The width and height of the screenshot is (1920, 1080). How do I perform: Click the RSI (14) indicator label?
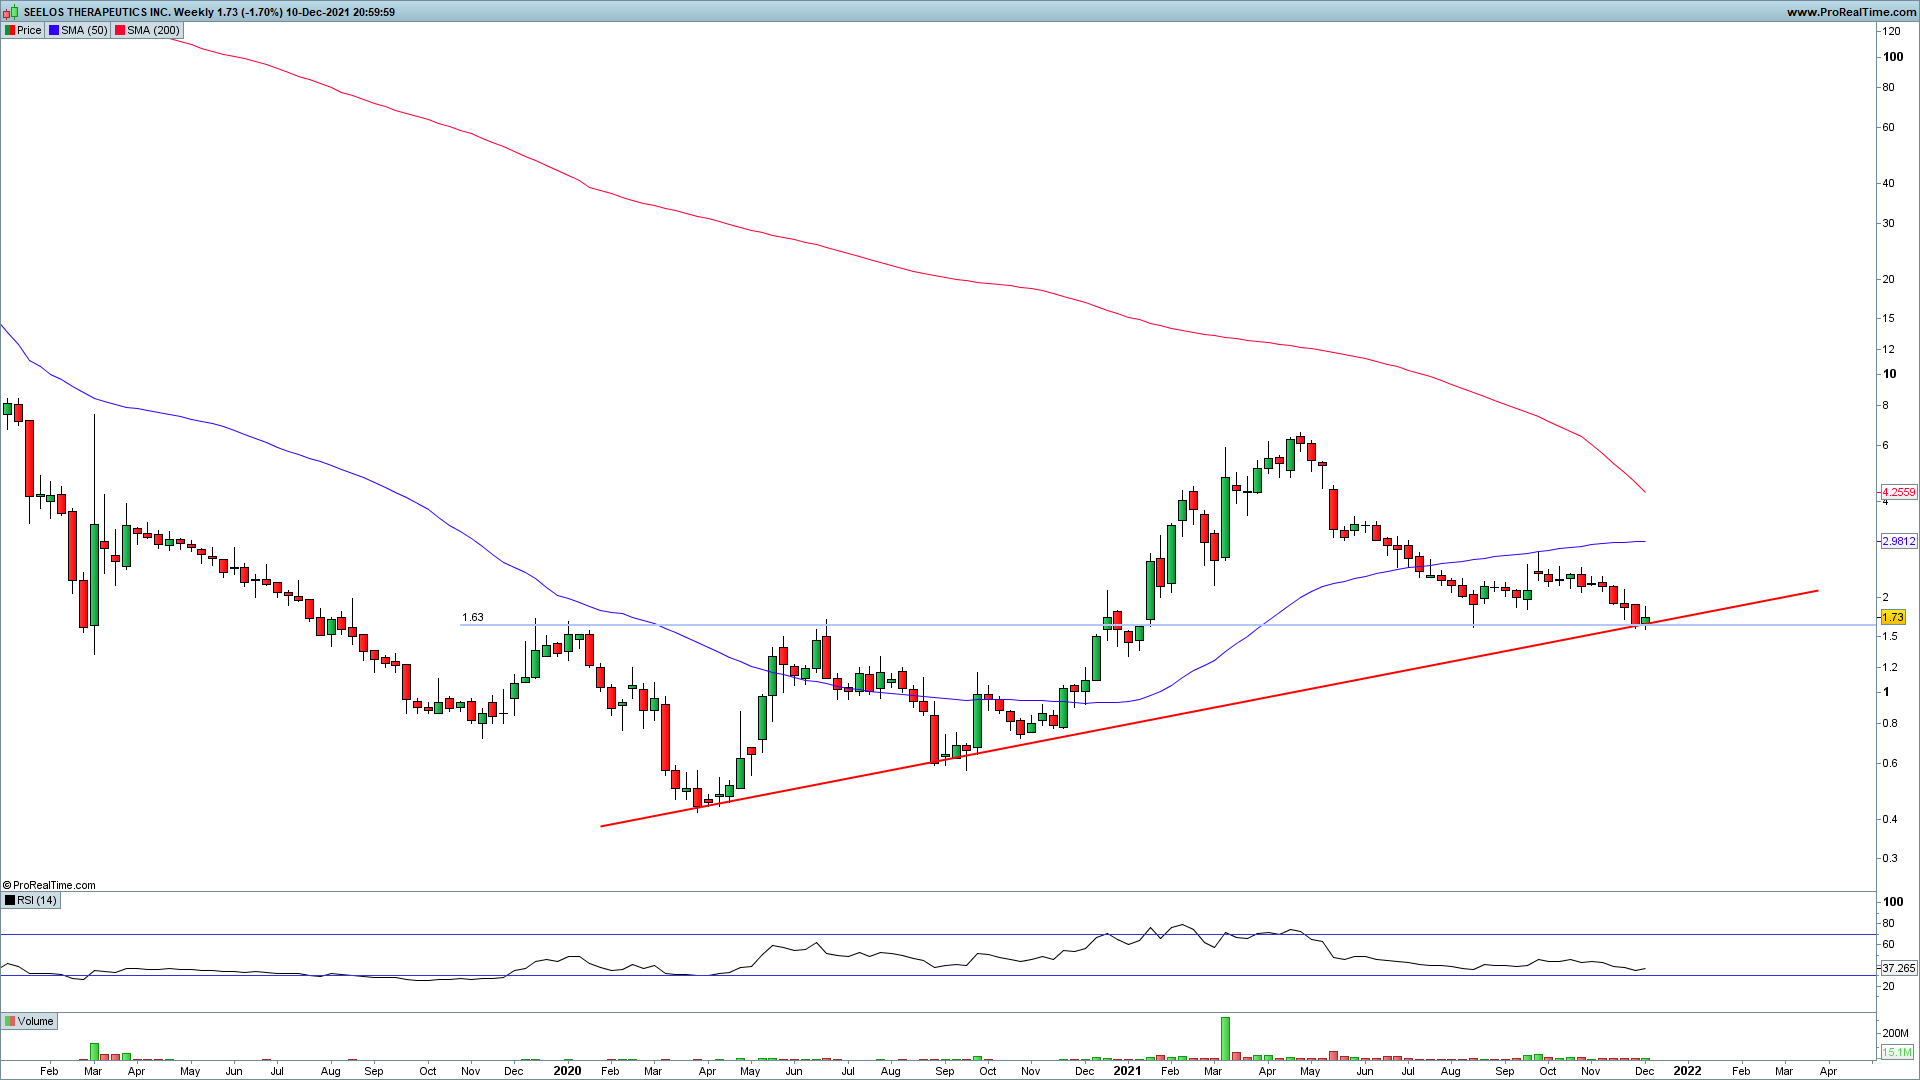37,900
